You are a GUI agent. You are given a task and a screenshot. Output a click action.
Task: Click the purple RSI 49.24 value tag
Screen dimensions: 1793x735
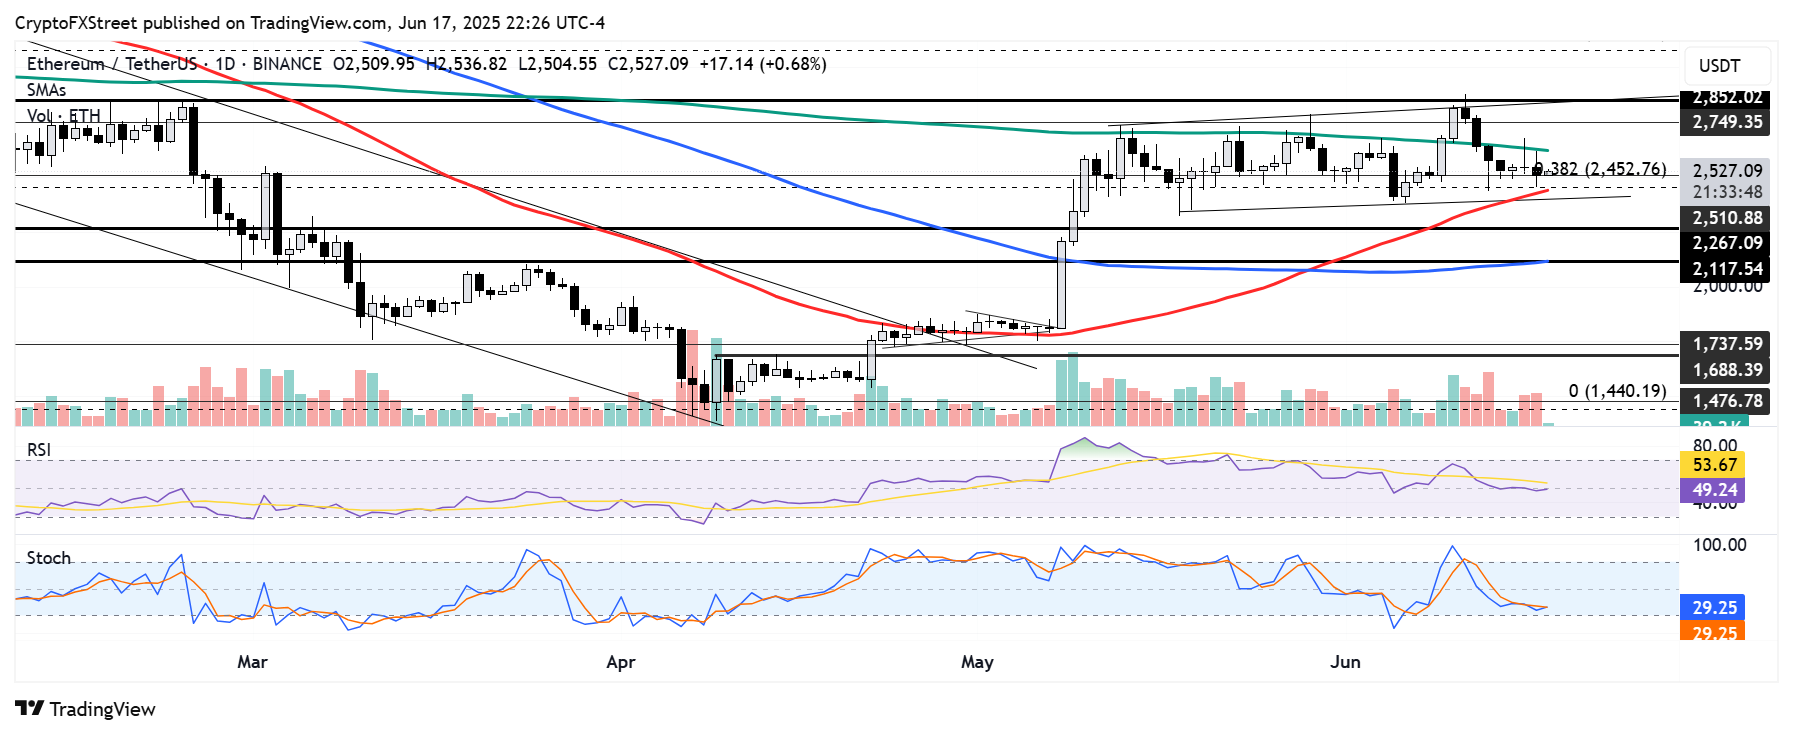(1714, 490)
